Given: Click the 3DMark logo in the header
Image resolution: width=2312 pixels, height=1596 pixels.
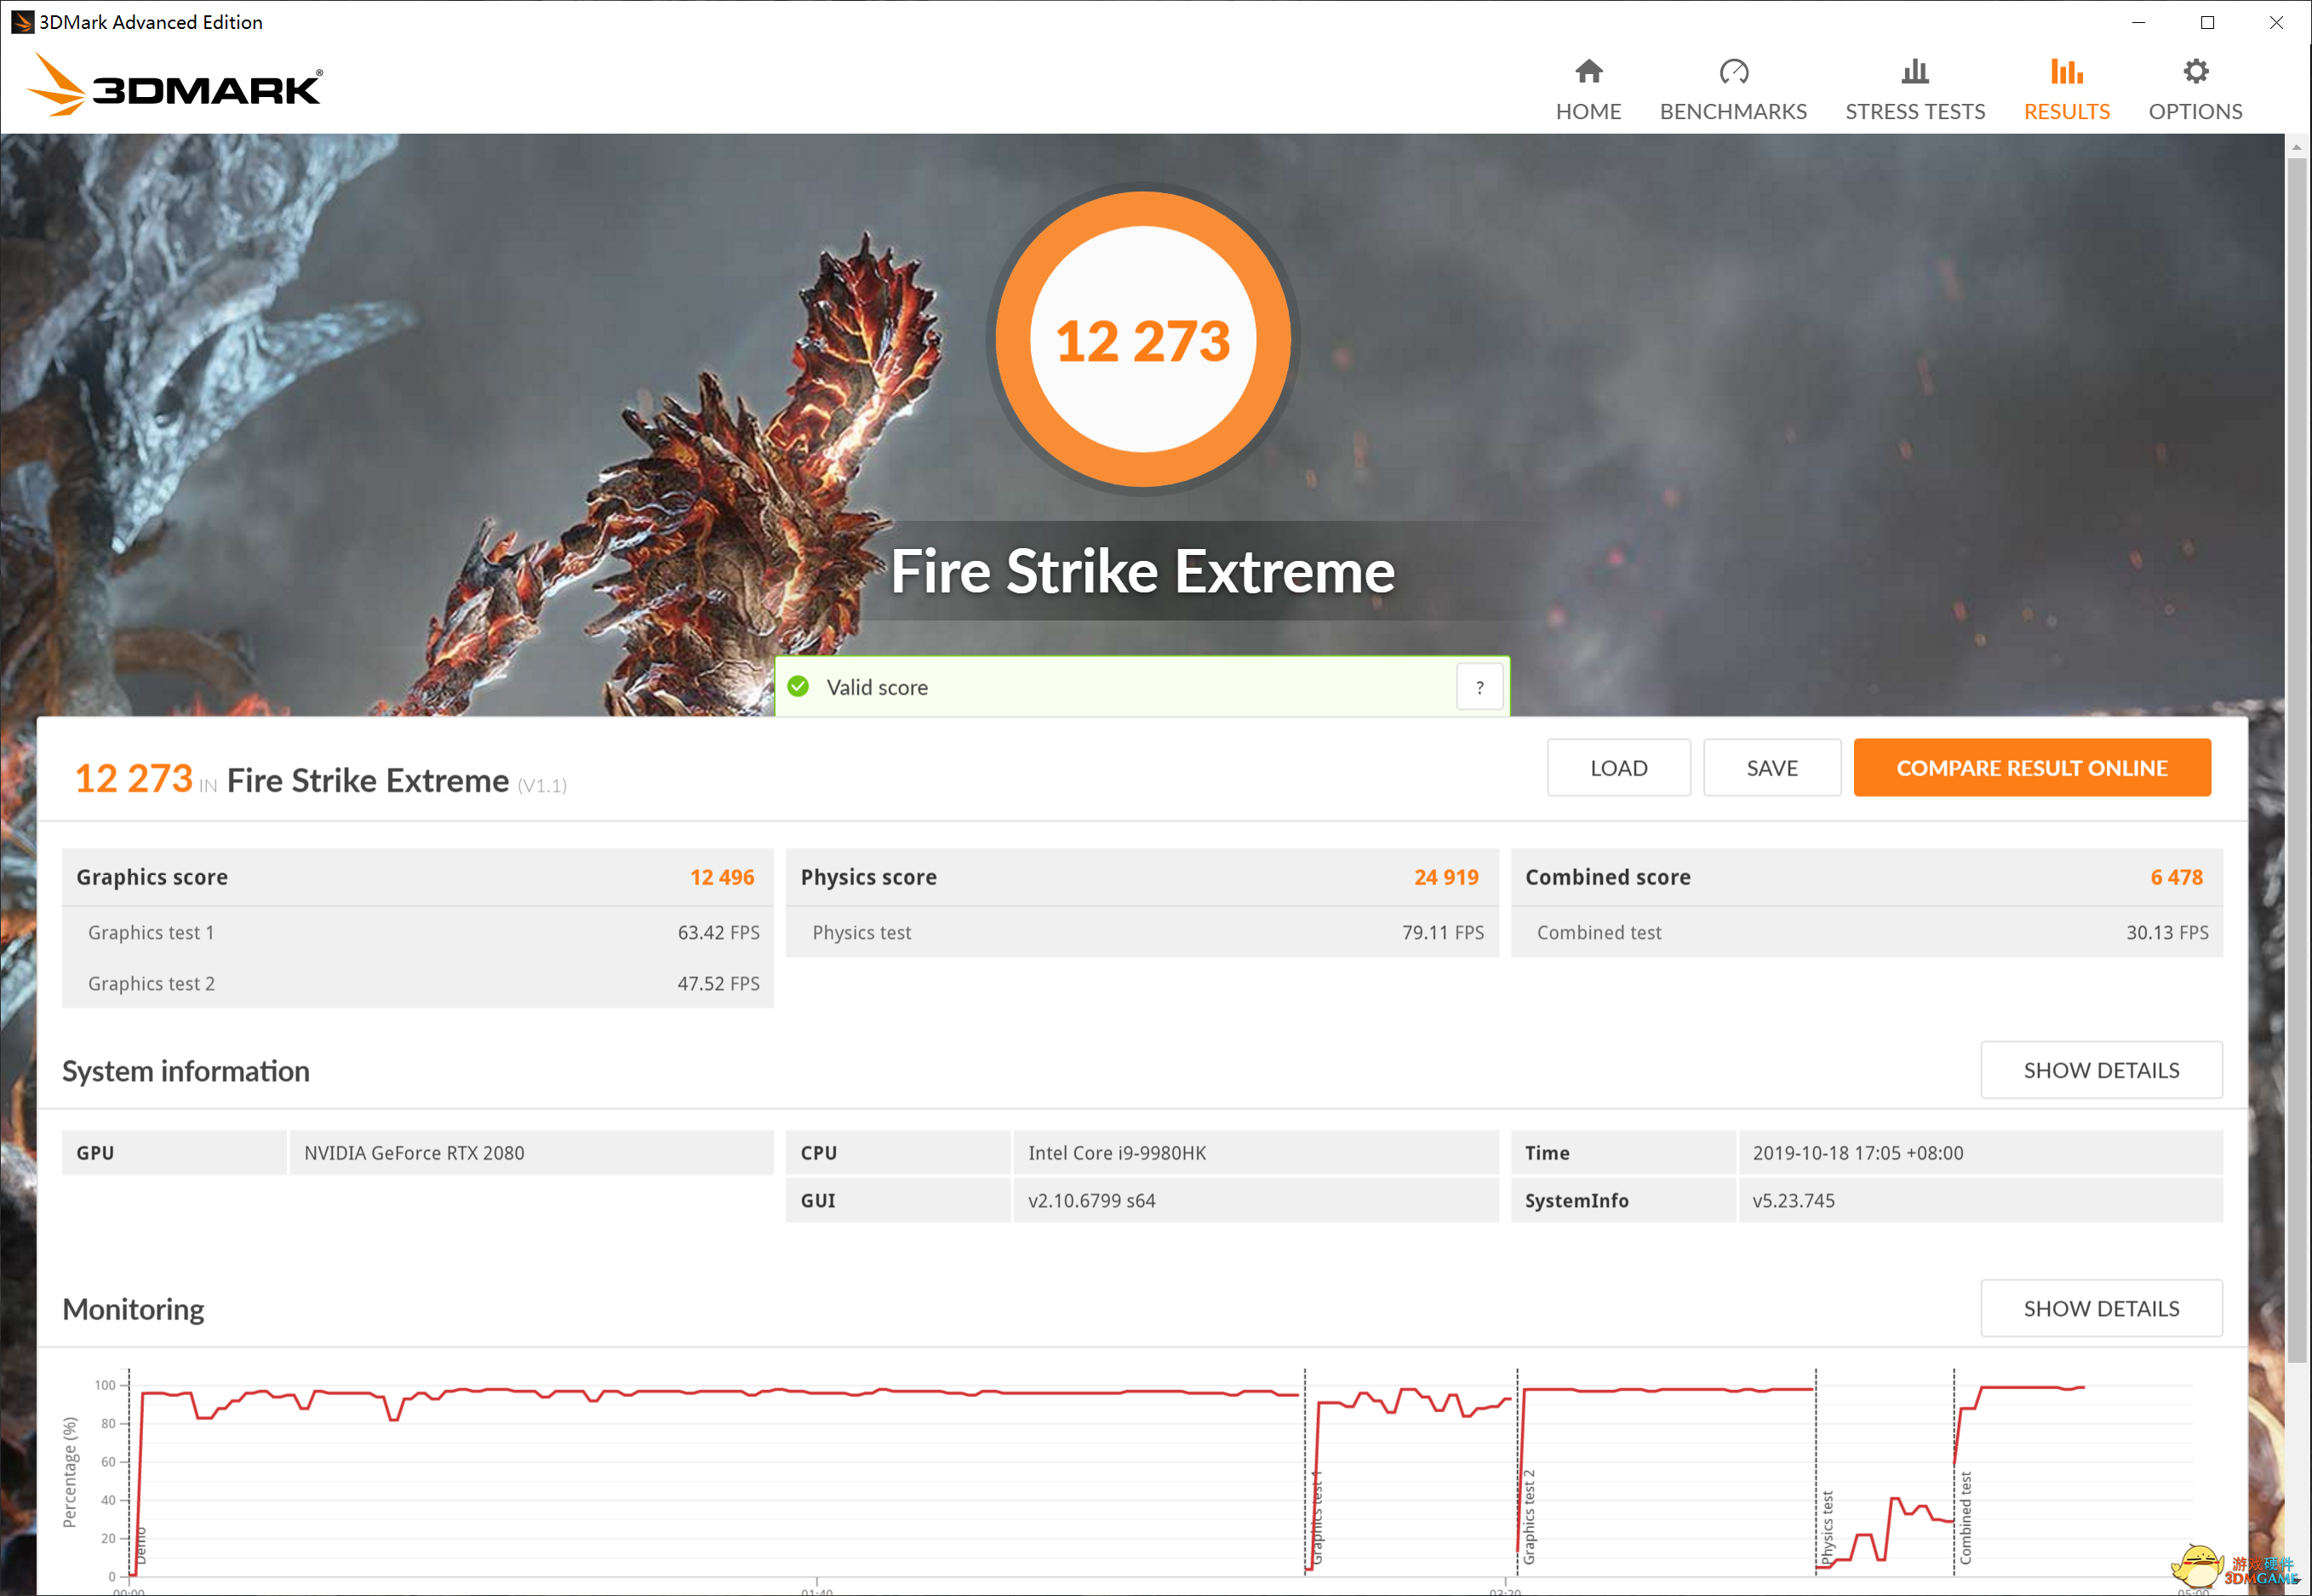Looking at the screenshot, I should (x=175, y=86).
